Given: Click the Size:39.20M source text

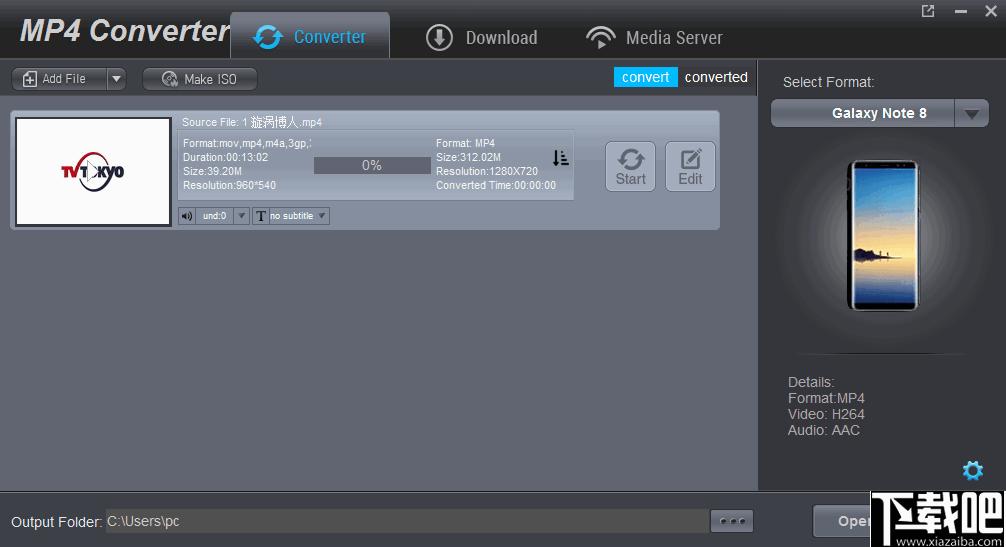Looking at the screenshot, I should tap(212, 171).
